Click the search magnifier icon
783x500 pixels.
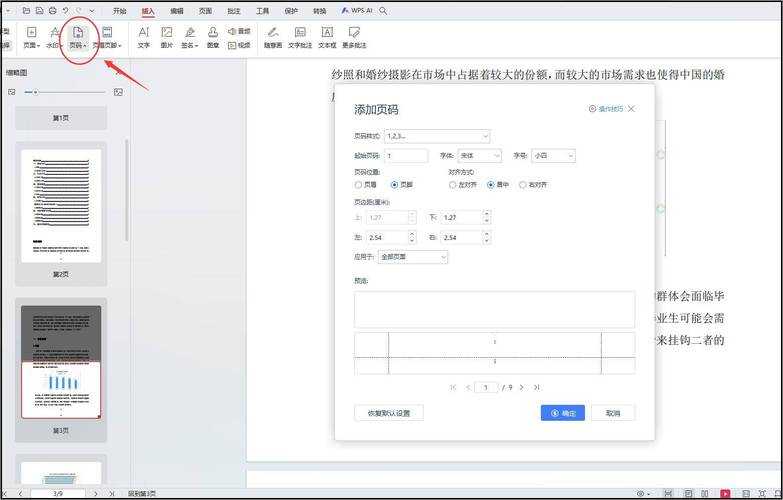click(x=384, y=10)
